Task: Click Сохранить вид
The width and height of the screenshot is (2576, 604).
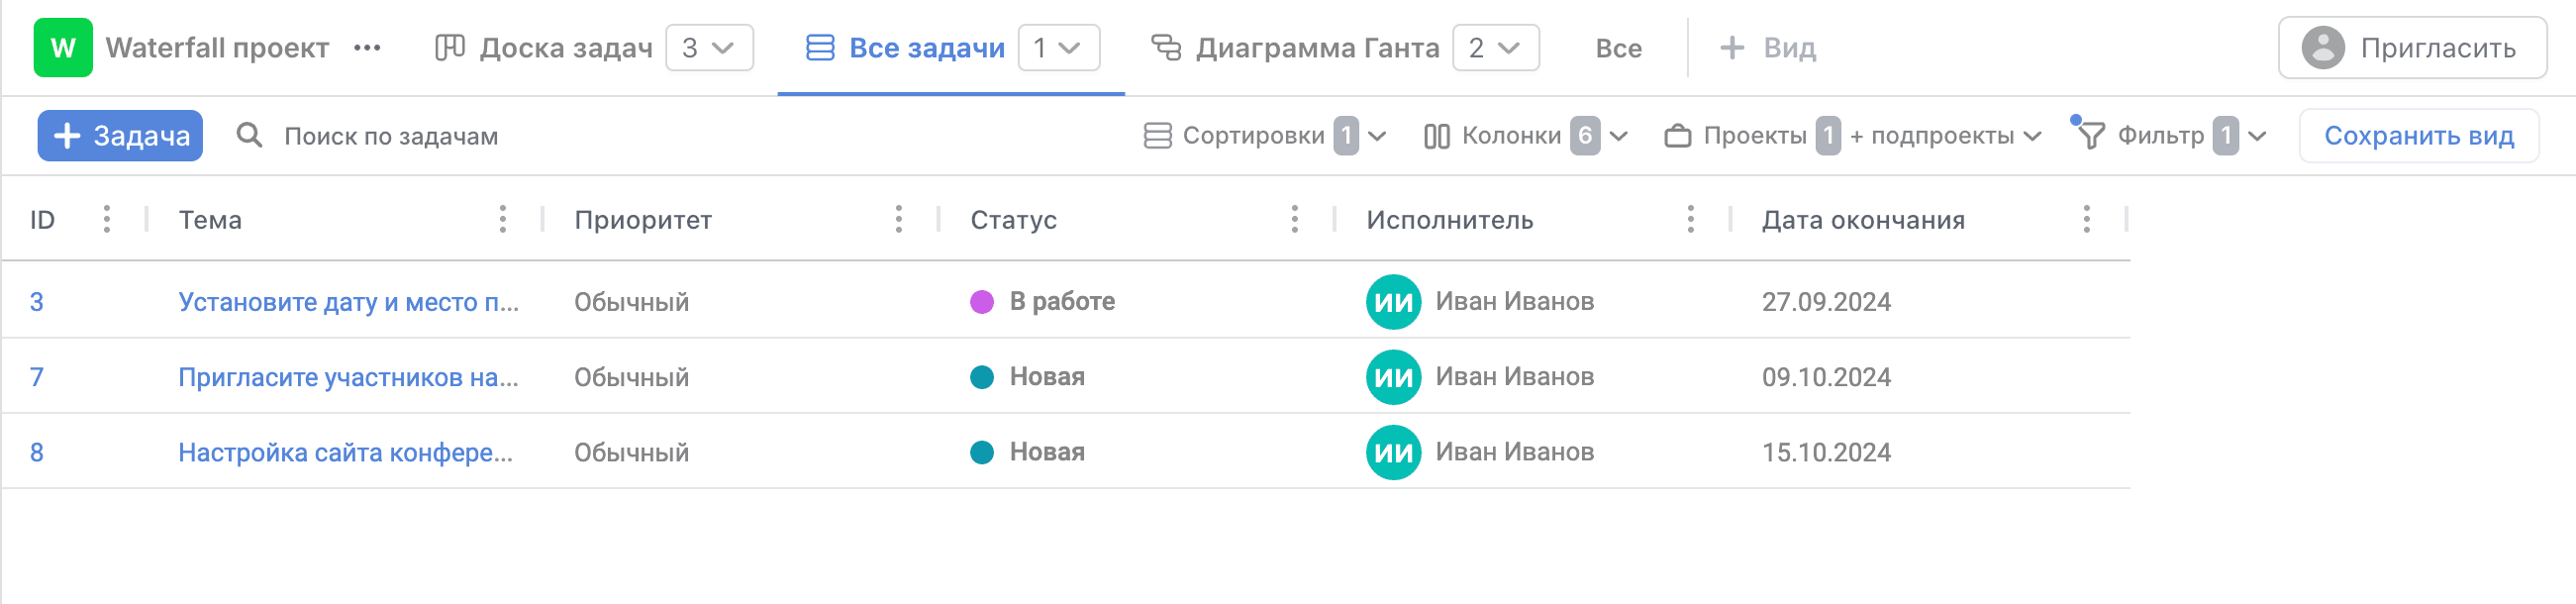Action: tap(2418, 135)
